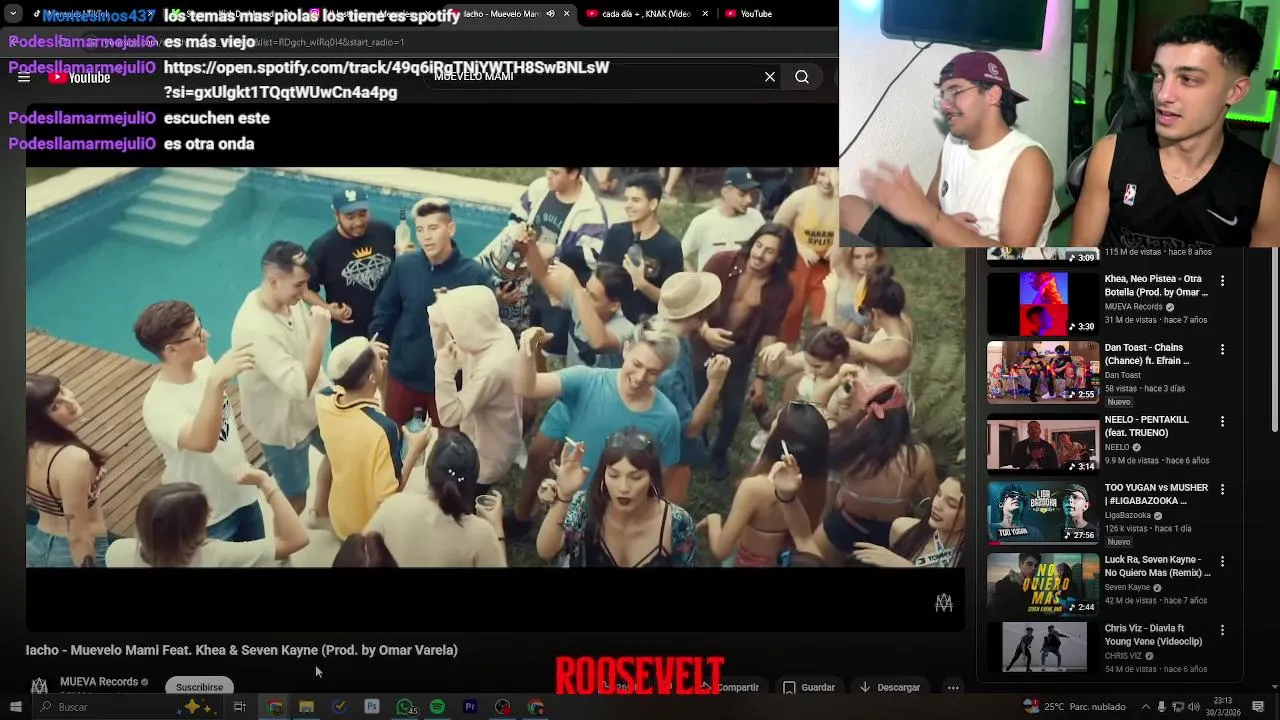Viewport: 1280px width, 720px height.
Task: Open the YouTube hamburger guide menu
Action: 24,77
